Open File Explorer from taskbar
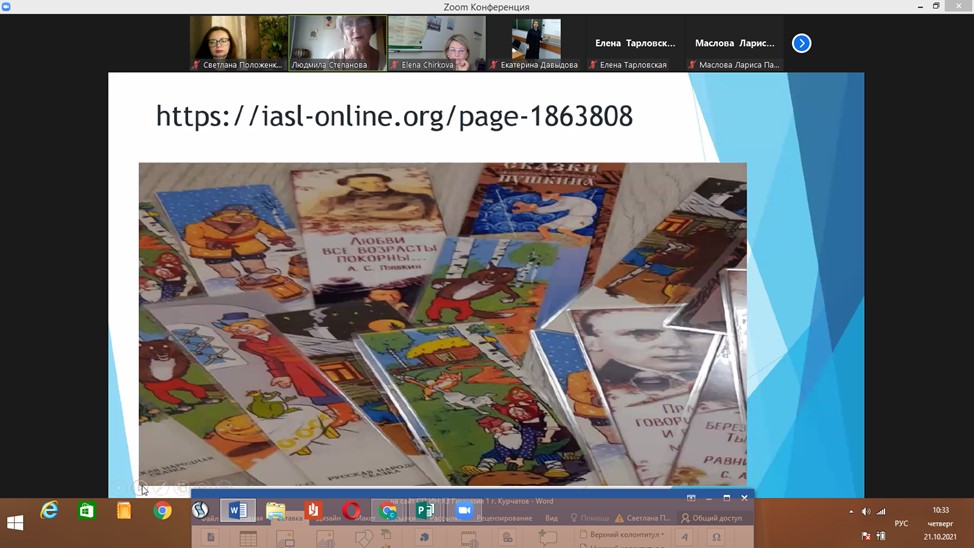This screenshot has width=974, height=548. point(275,511)
